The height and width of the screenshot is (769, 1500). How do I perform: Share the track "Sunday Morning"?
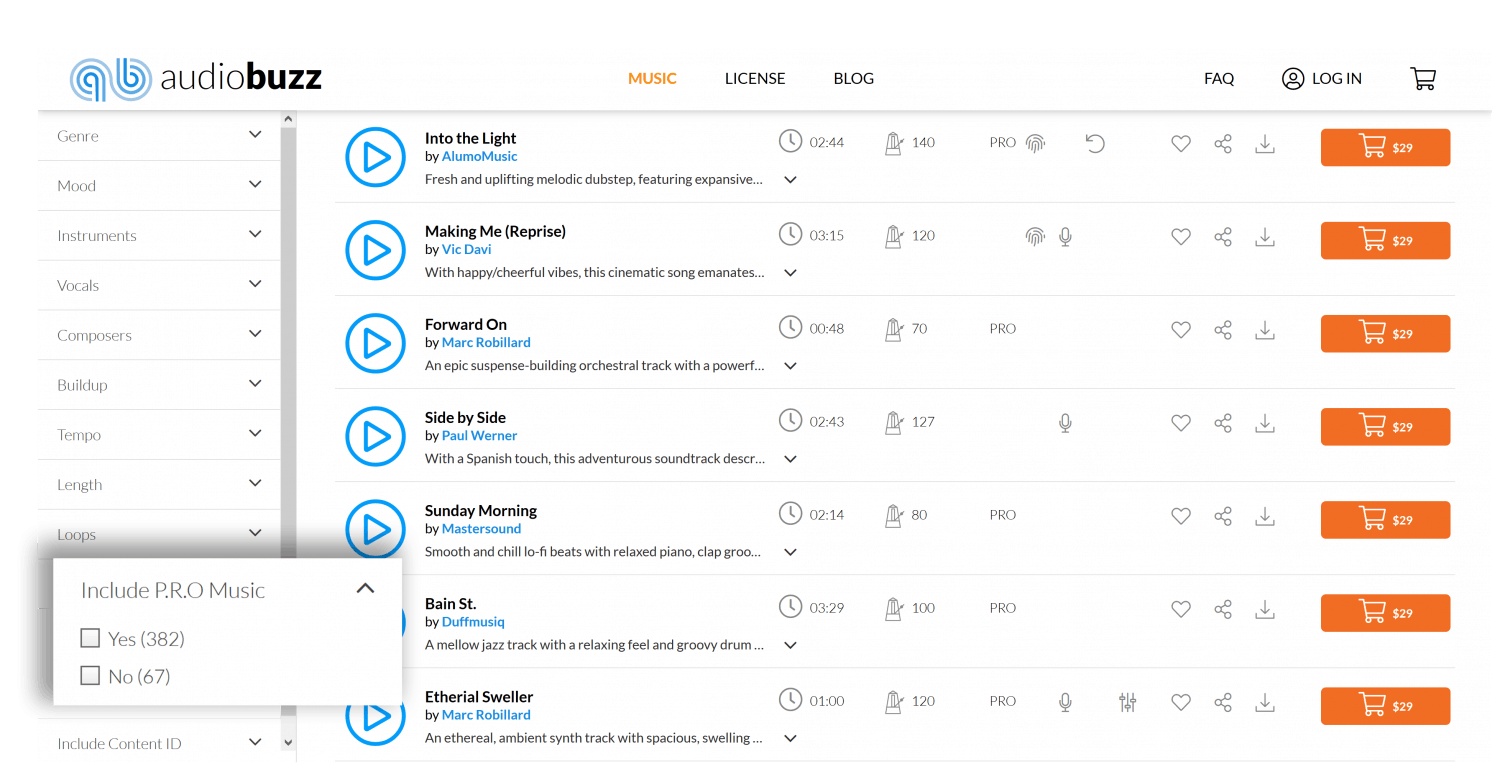point(1223,516)
